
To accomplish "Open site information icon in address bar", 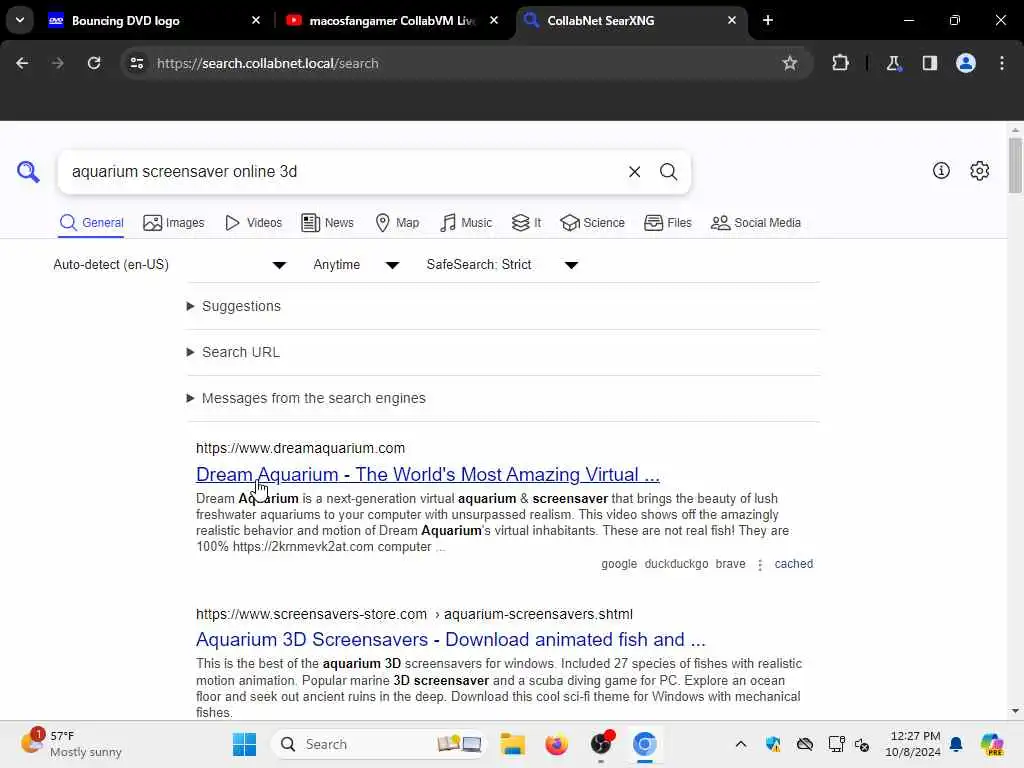I will click(136, 63).
